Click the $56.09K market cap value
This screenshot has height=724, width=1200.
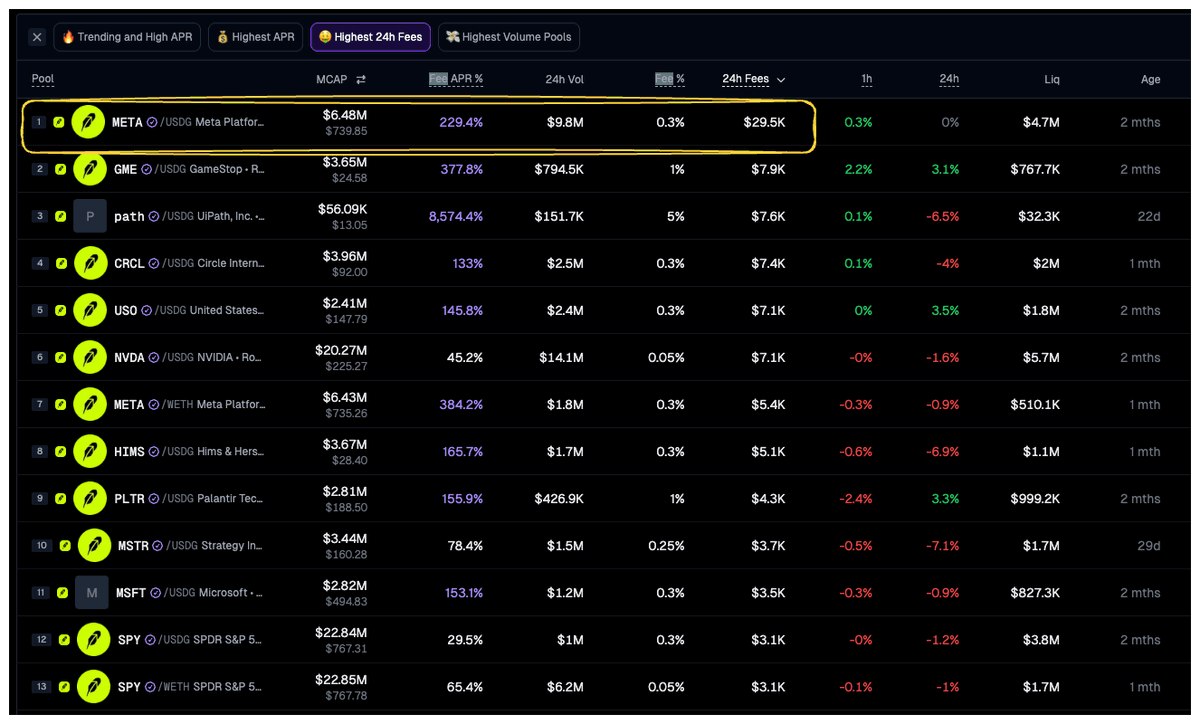click(x=344, y=209)
